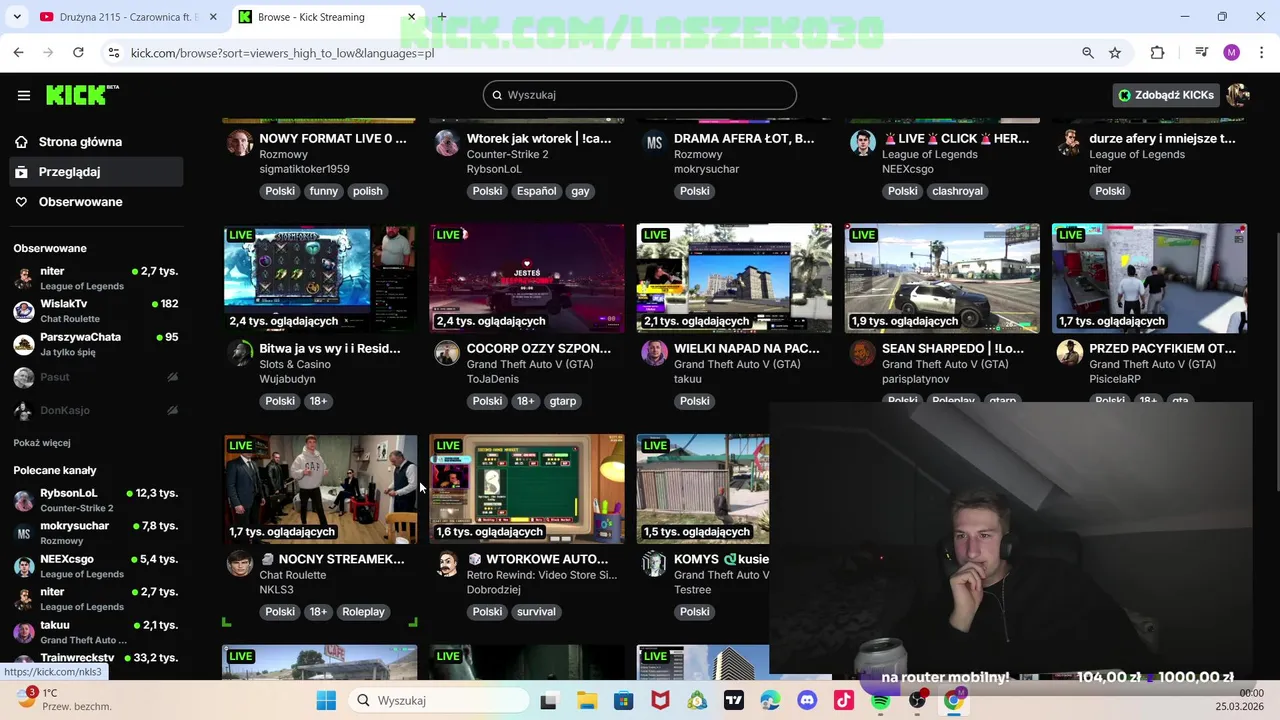1280x720 pixels.
Task: Open Trainwreckstv recommended channel
Action: click(x=95, y=659)
